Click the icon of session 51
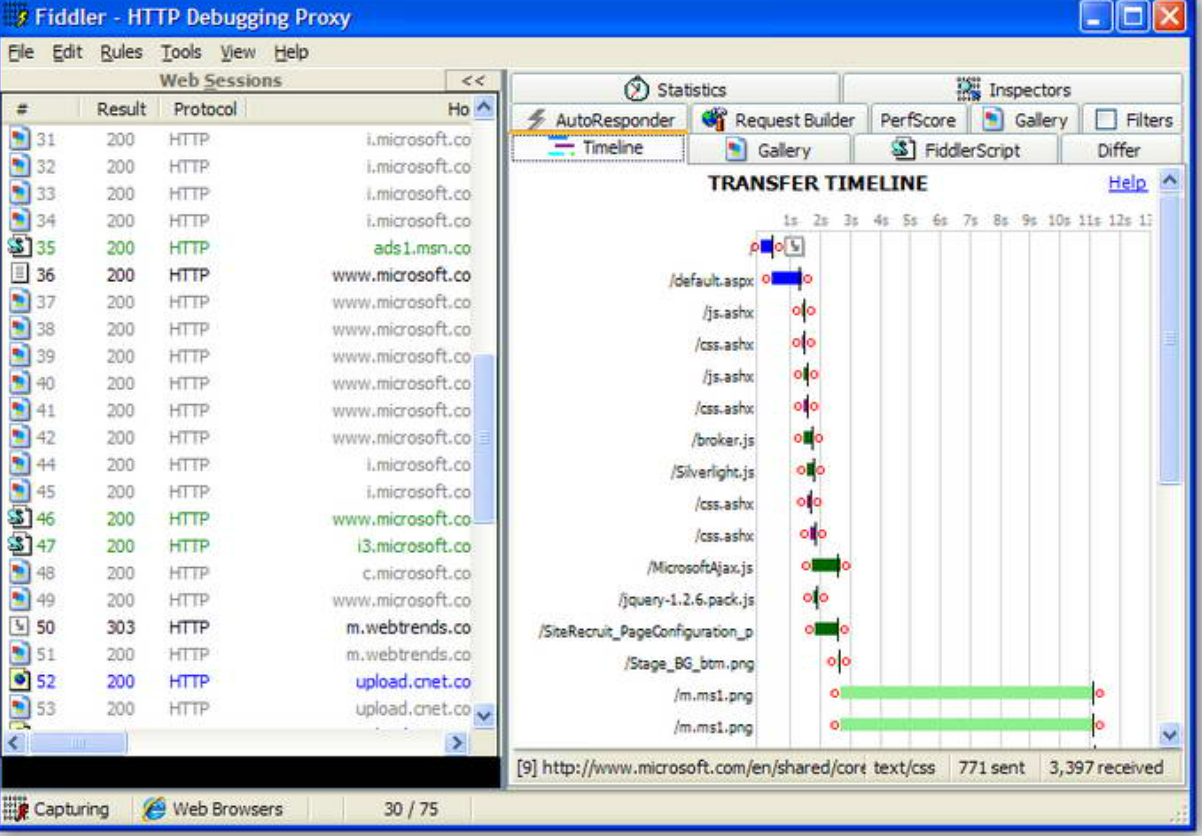 pyautogui.click(x=19, y=654)
